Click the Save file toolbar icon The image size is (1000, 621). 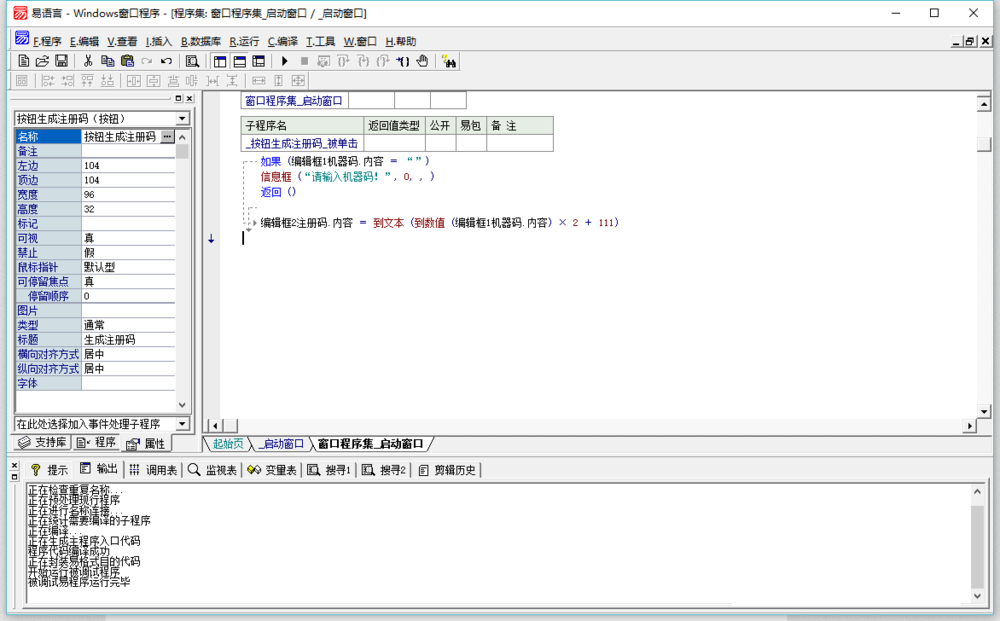coord(61,61)
